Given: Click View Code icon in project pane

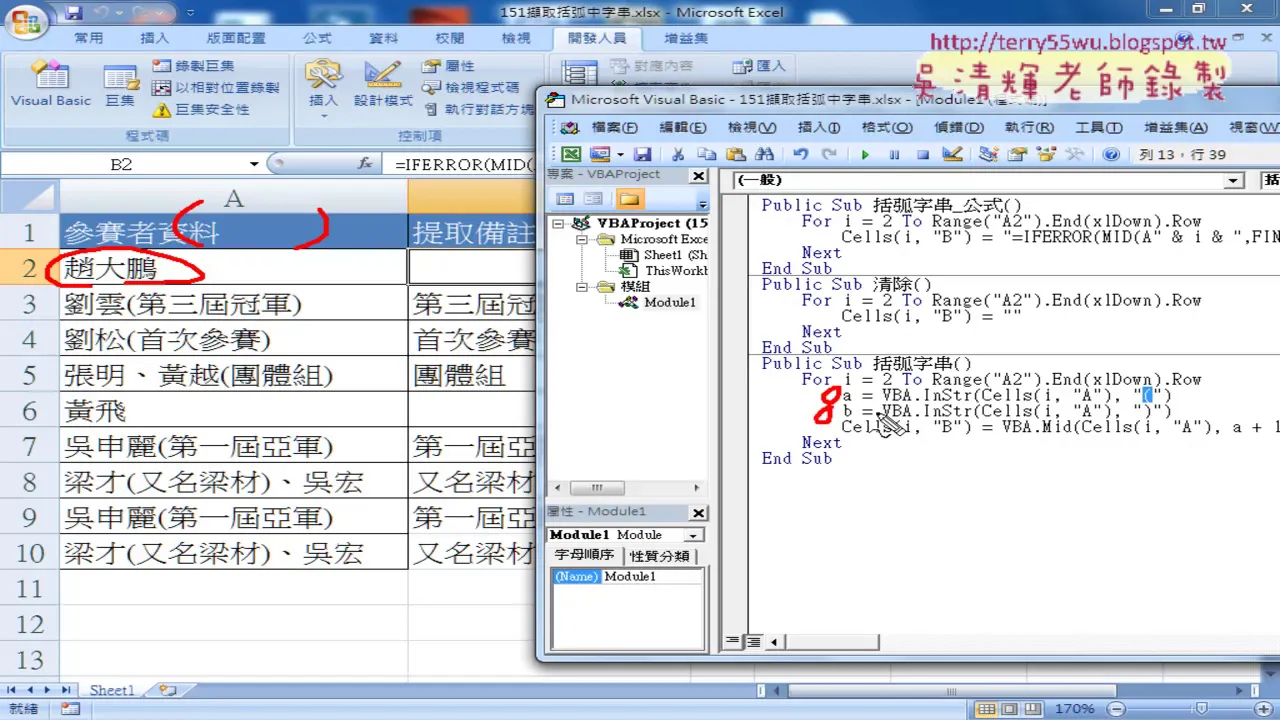Looking at the screenshot, I should [x=565, y=198].
